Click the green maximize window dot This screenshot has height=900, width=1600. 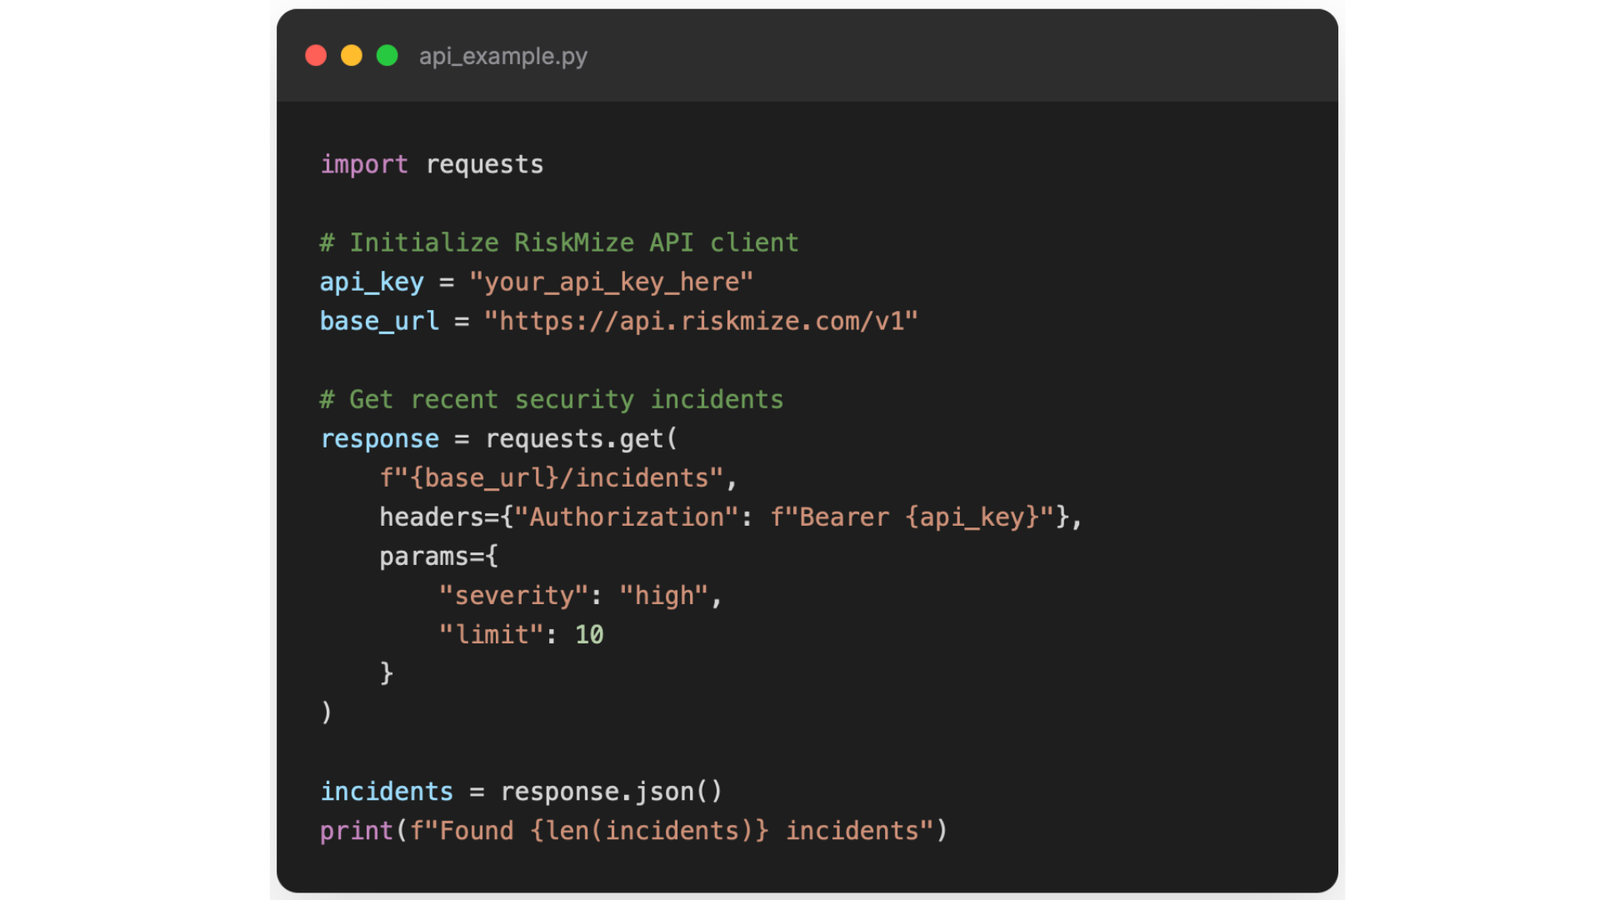pyautogui.click(x=387, y=56)
